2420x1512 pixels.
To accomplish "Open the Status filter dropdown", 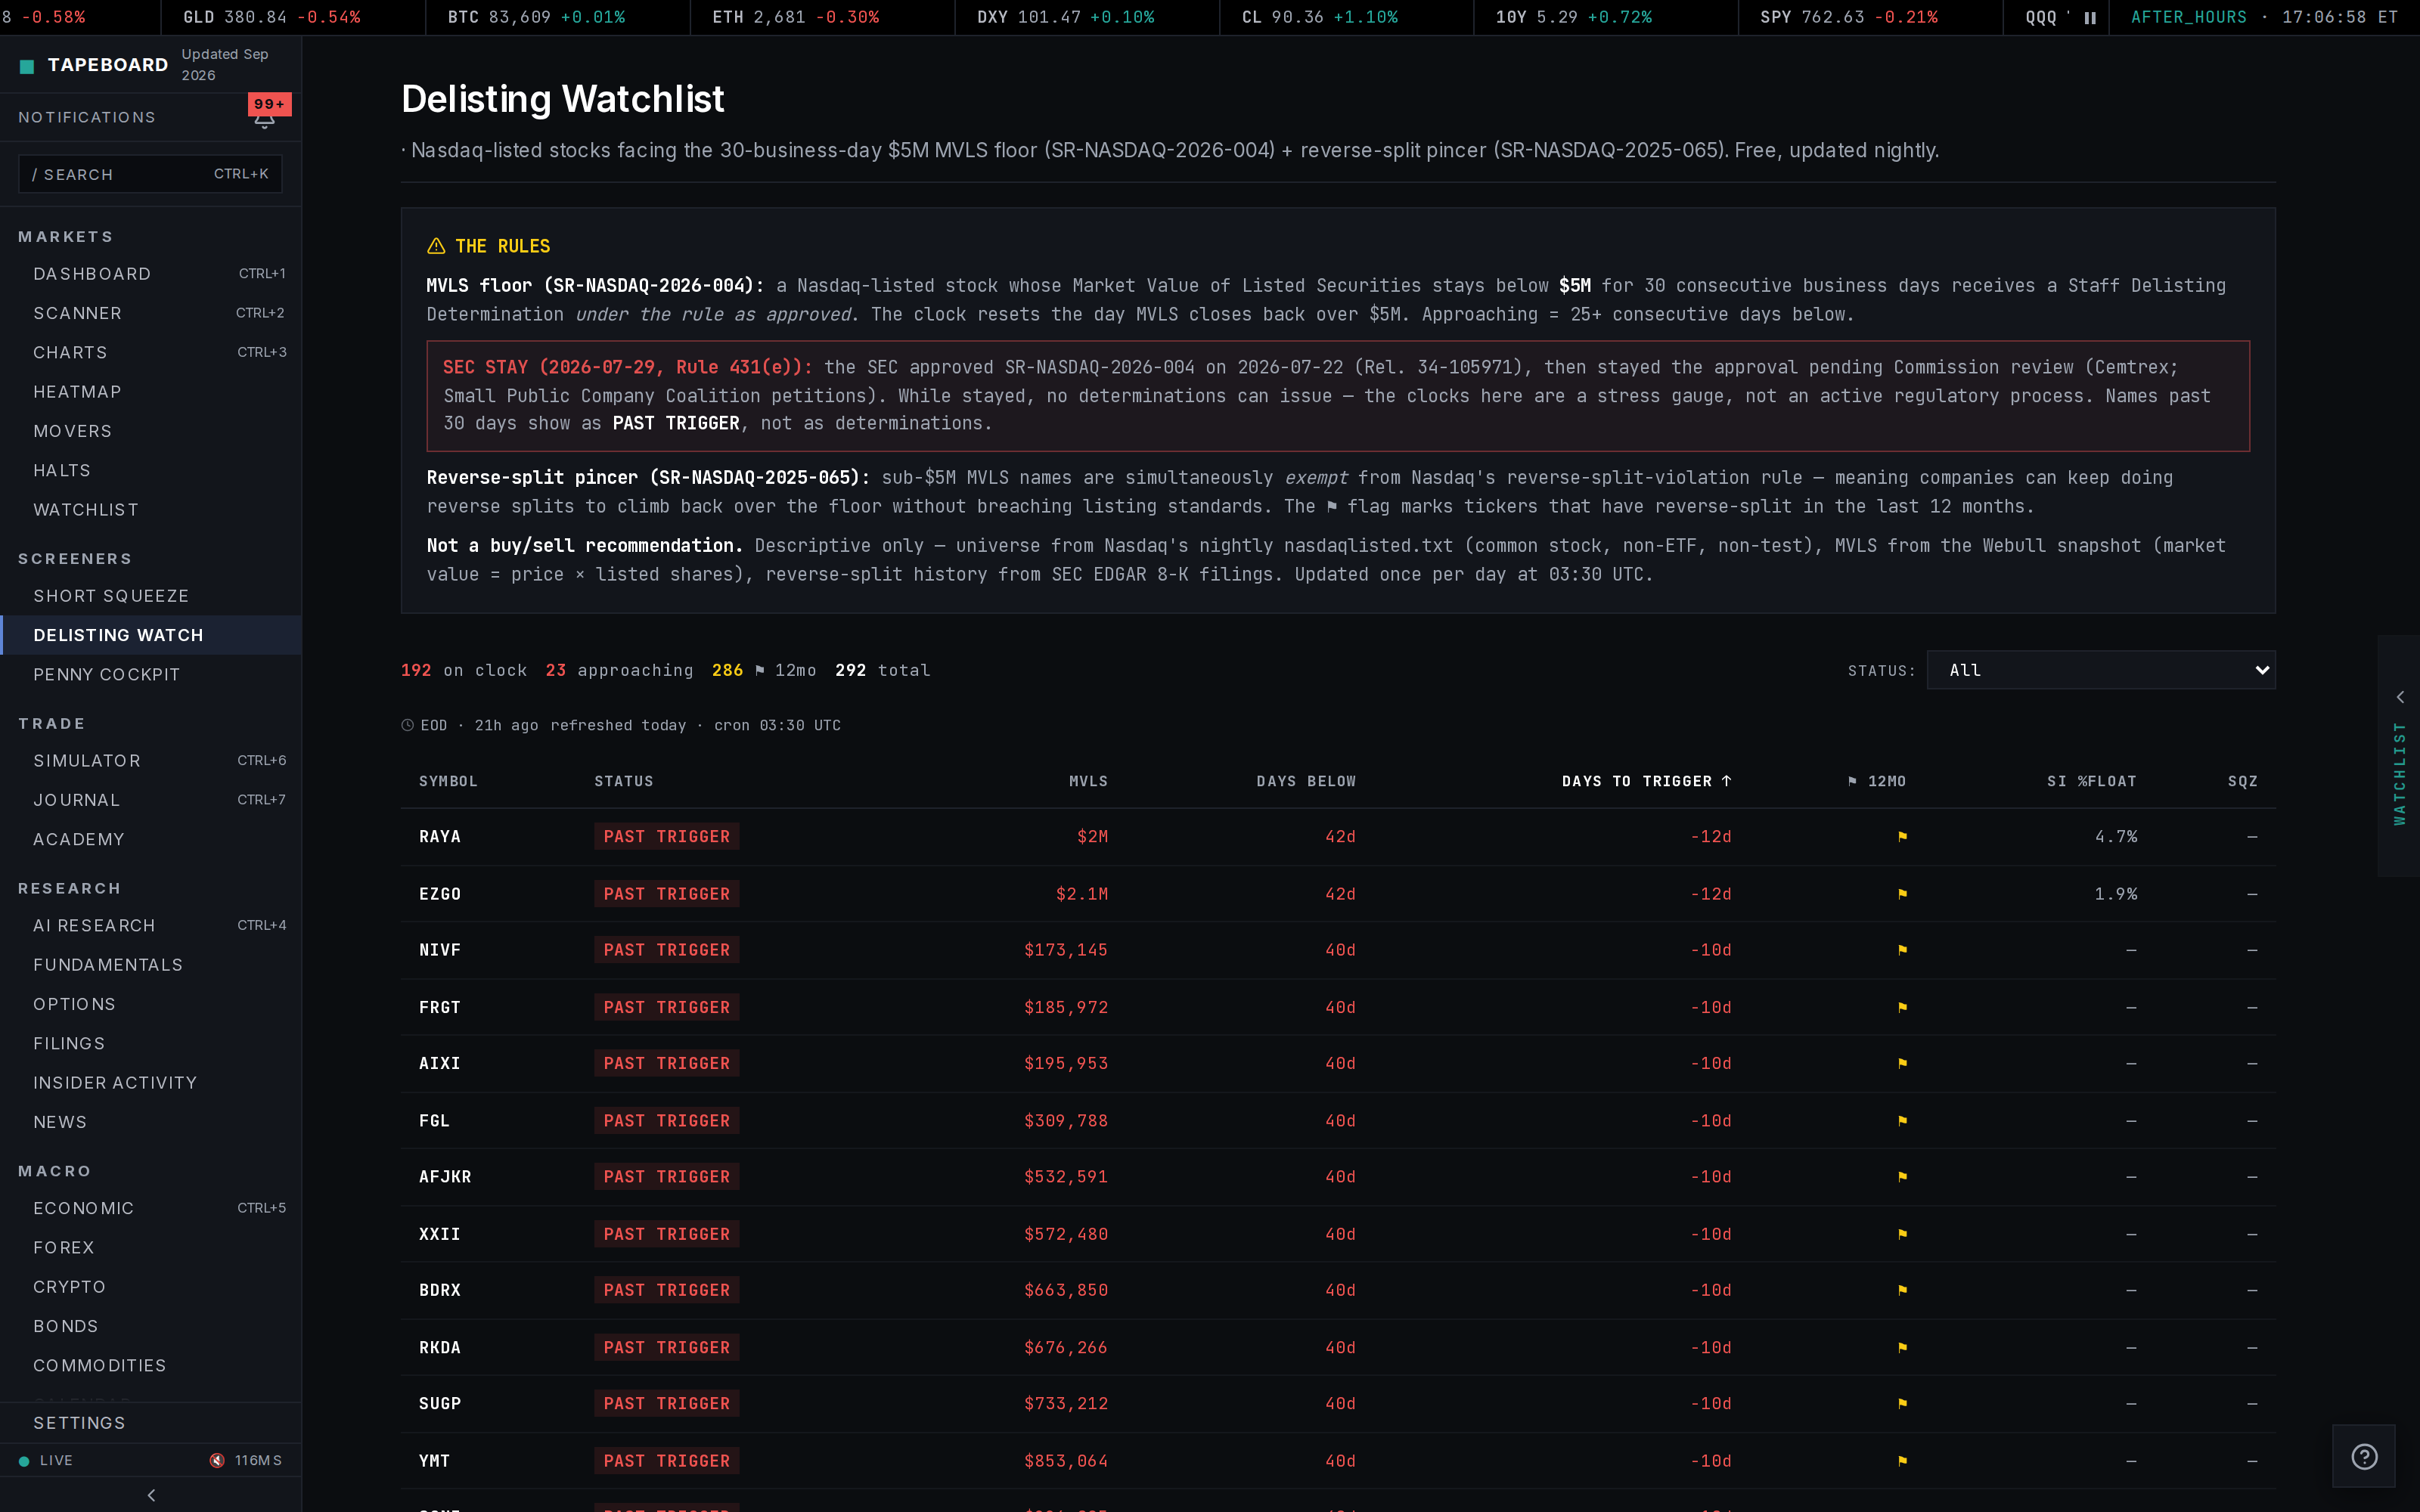I will tap(2100, 670).
